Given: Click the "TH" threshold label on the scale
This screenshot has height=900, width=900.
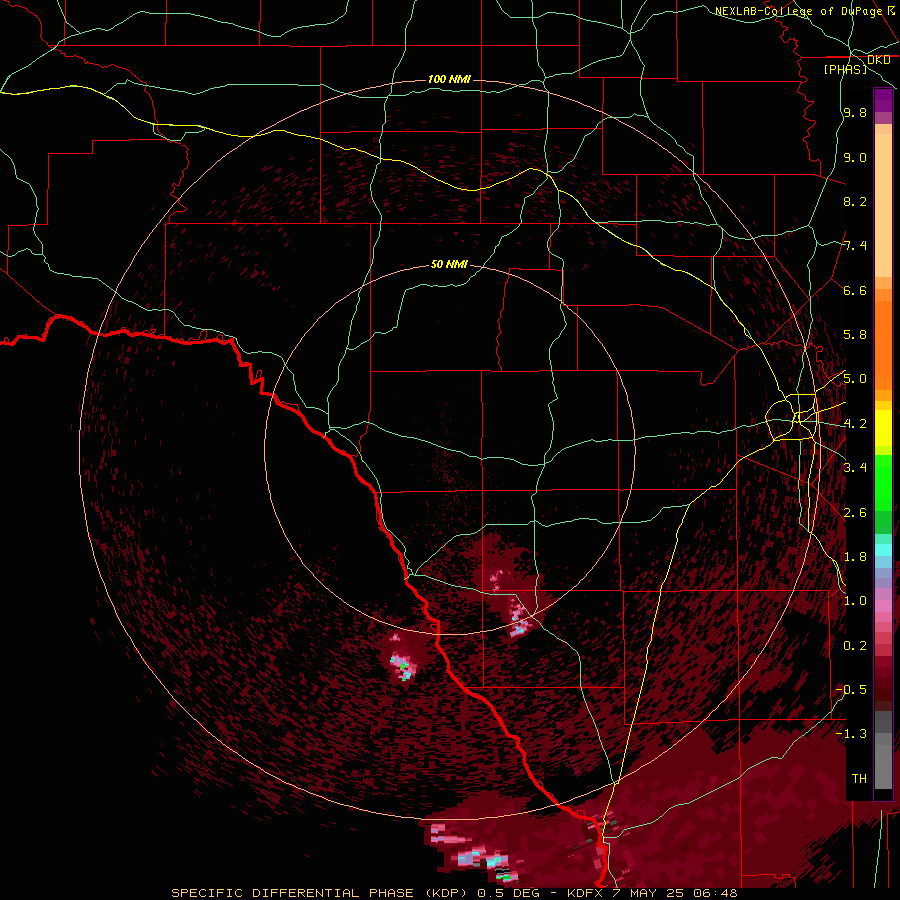Looking at the screenshot, I should [x=859, y=779].
